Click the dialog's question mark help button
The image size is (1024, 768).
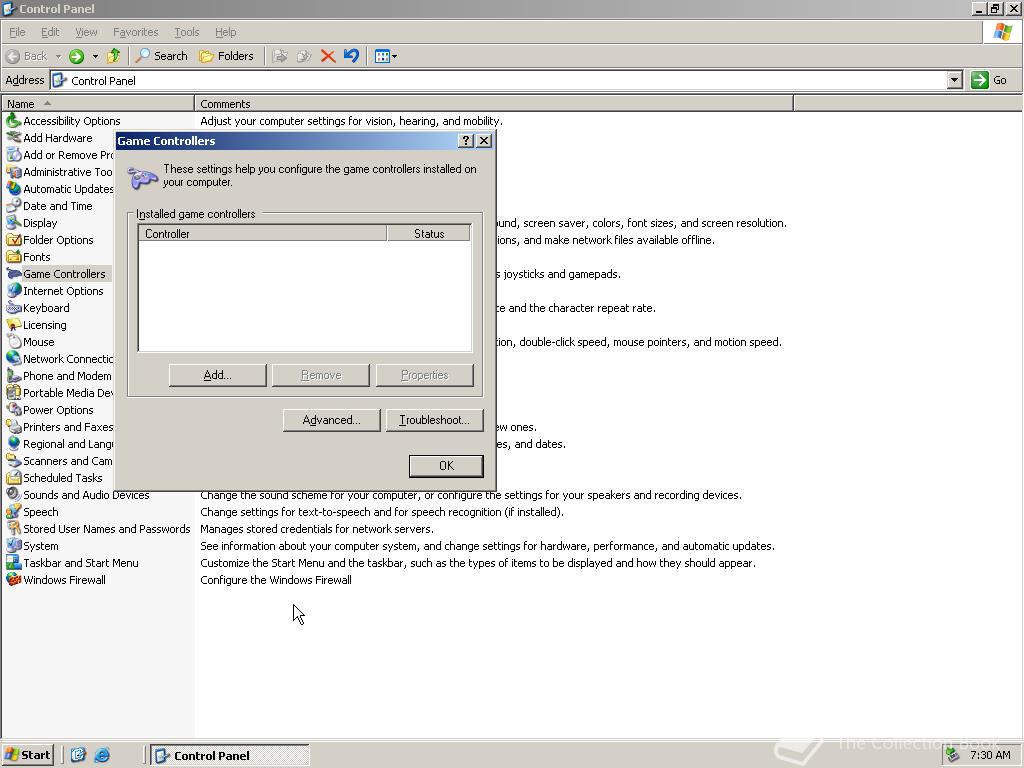point(466,140)
